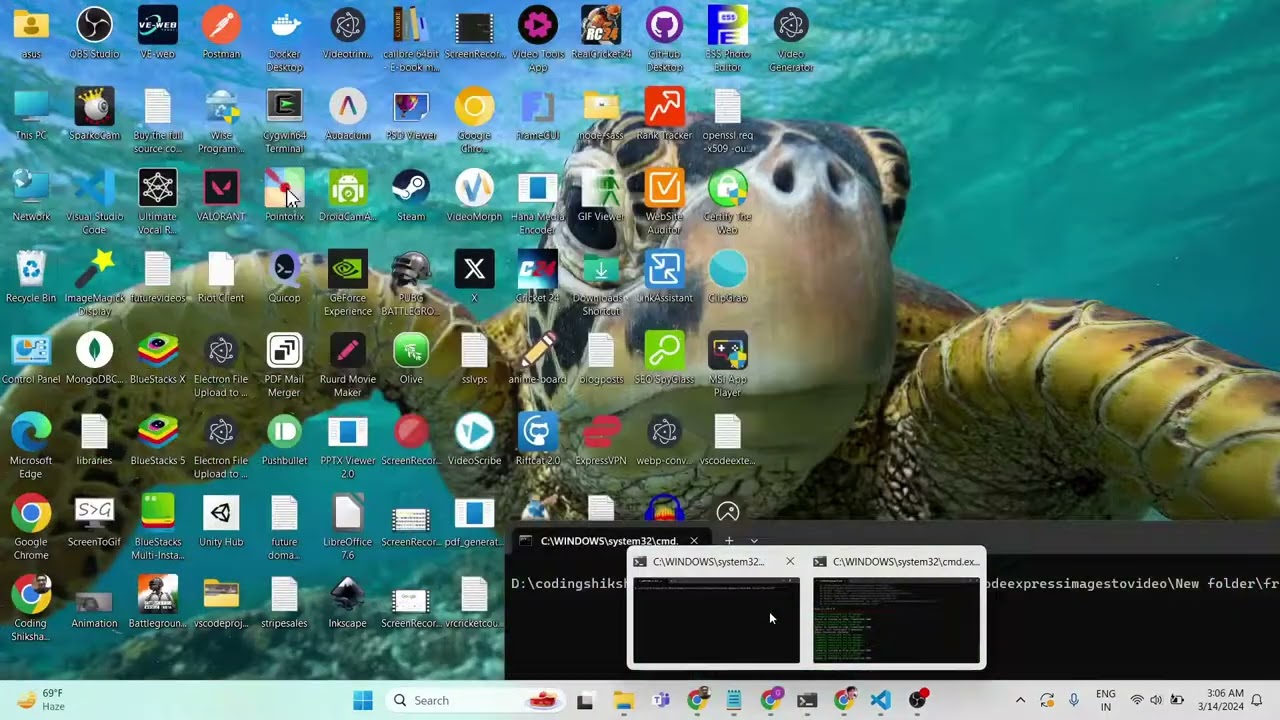Select the Unity Hub icon

[221, 520]
